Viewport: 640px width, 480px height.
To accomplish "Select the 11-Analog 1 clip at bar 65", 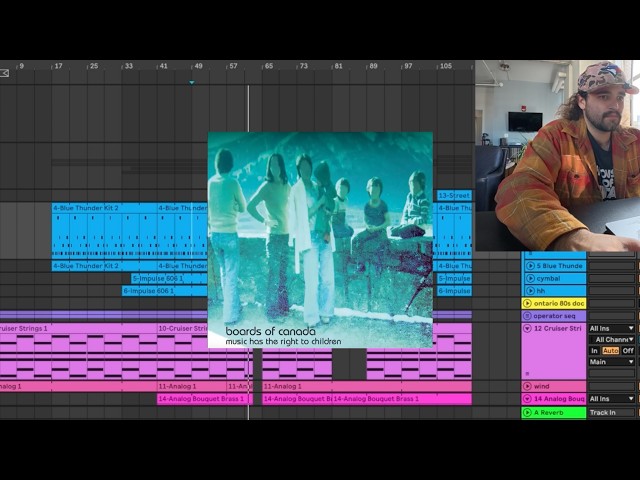I will (367, 386).
